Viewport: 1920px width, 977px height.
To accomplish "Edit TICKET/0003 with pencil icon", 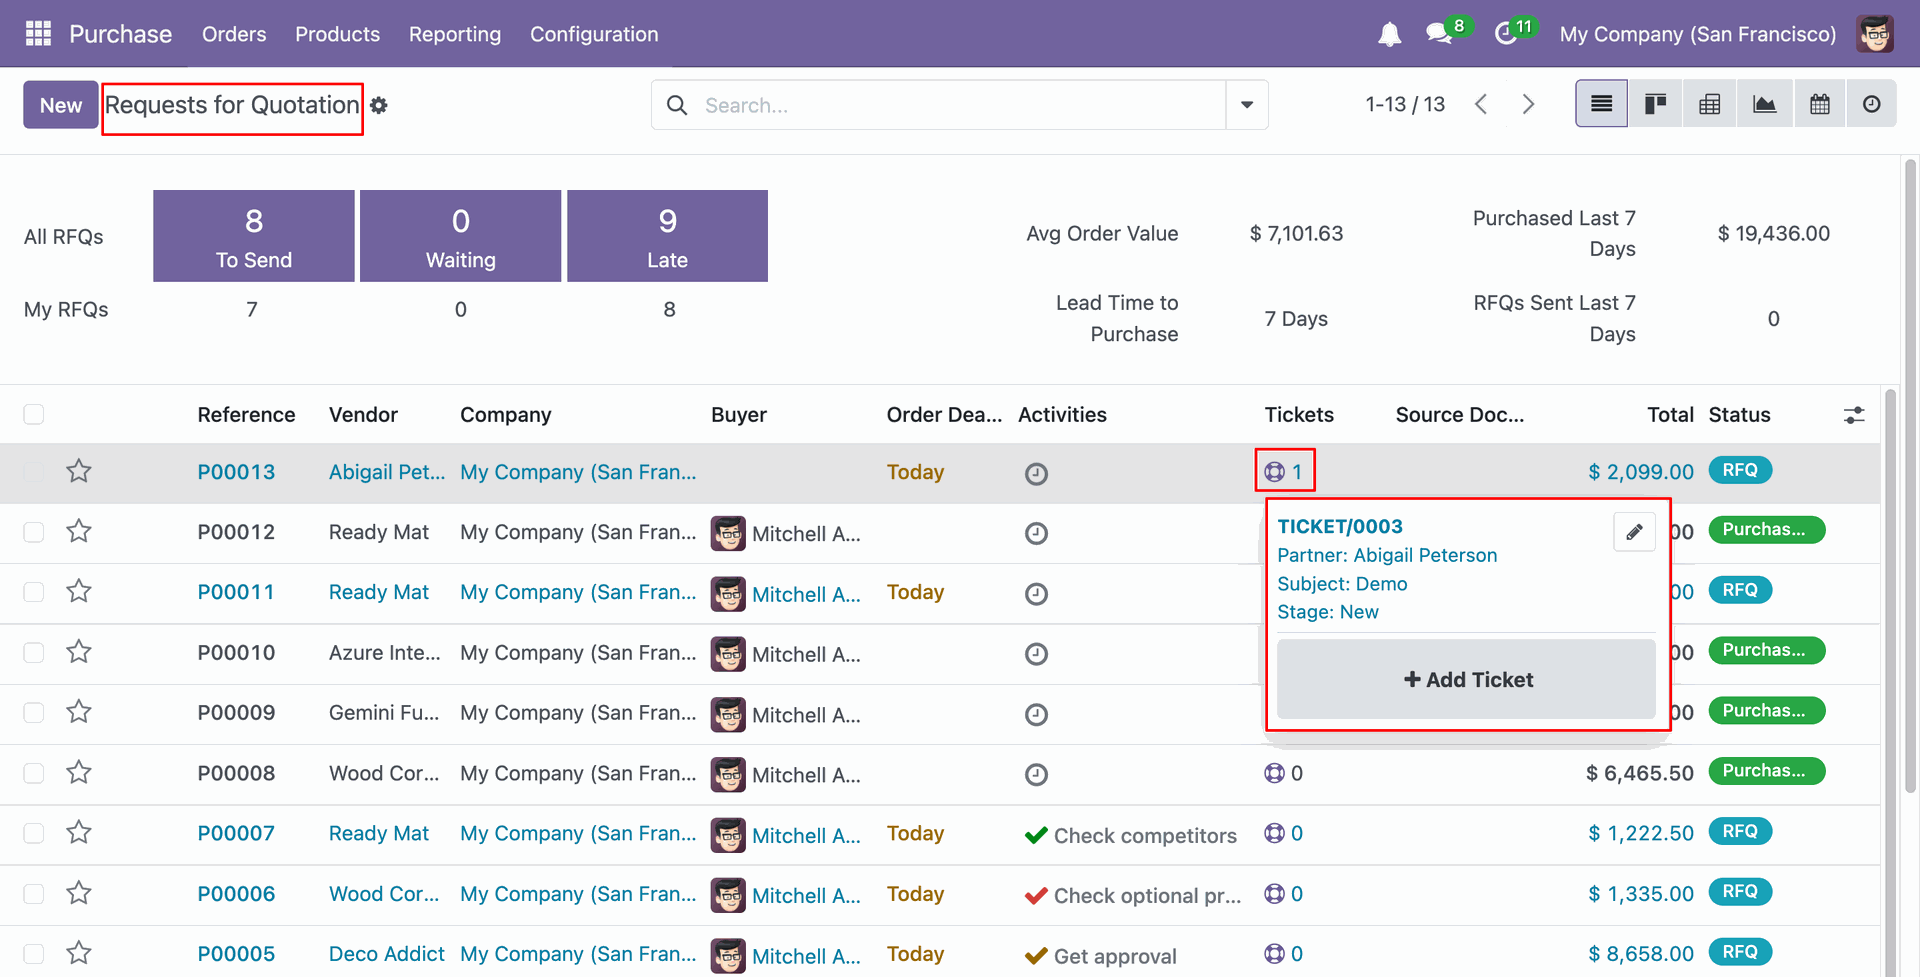I will [1634, 532].
